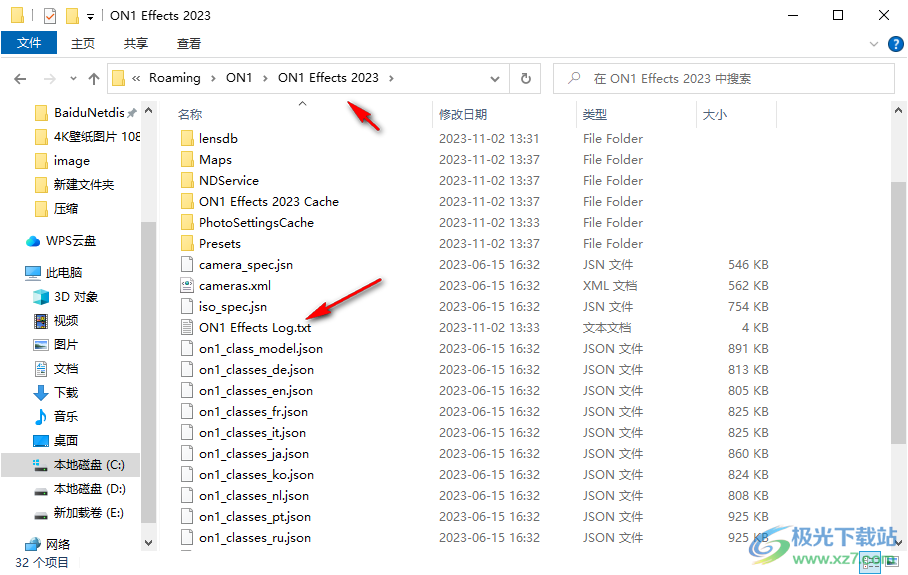The width and height of the screenshot is (908, 575).
Task: Click the search box for ON1 Effects 2023
Action: [x=724, y=78]
